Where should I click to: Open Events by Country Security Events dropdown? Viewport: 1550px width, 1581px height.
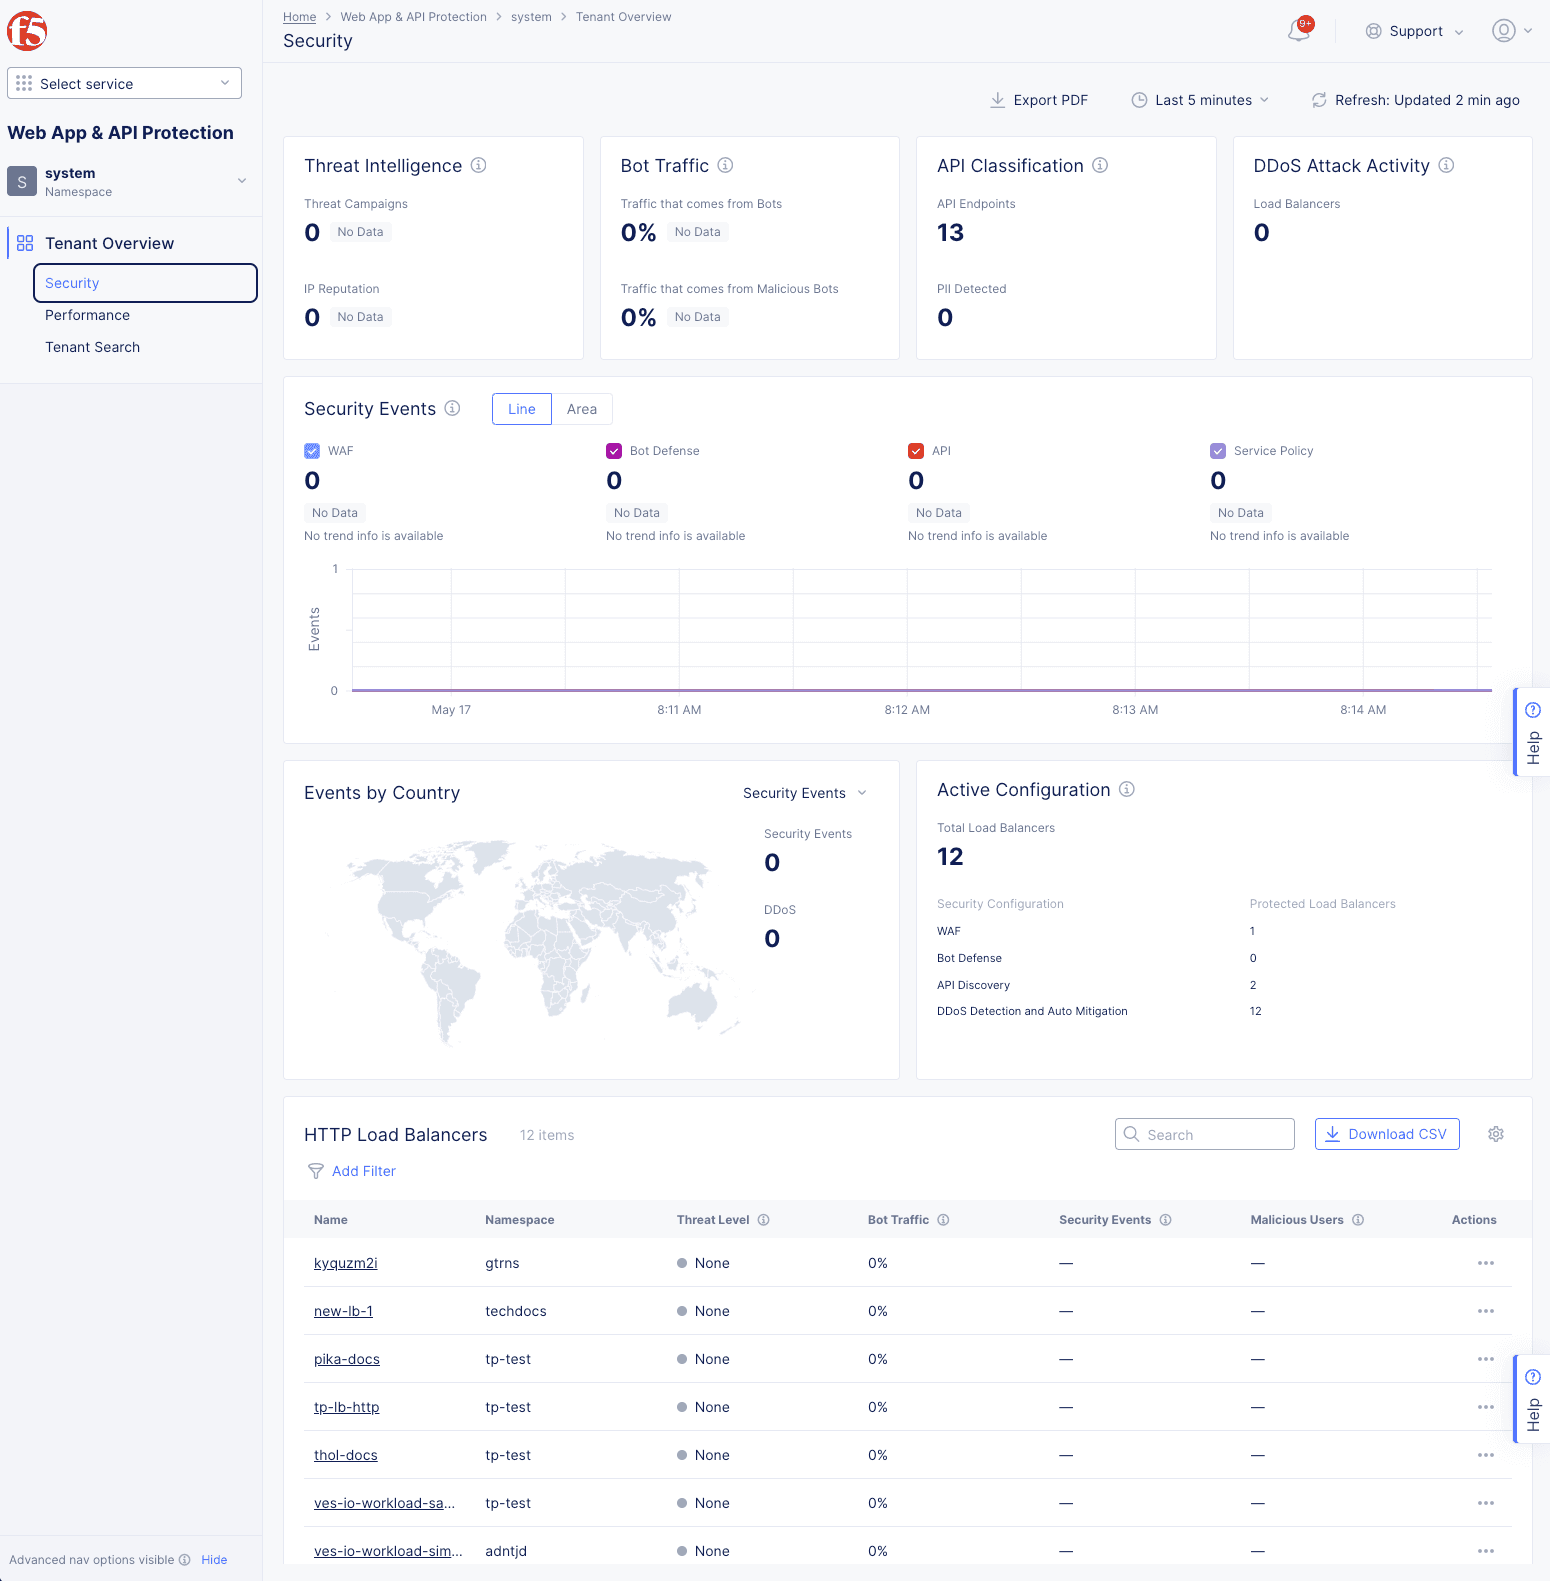tap(805, 793)
